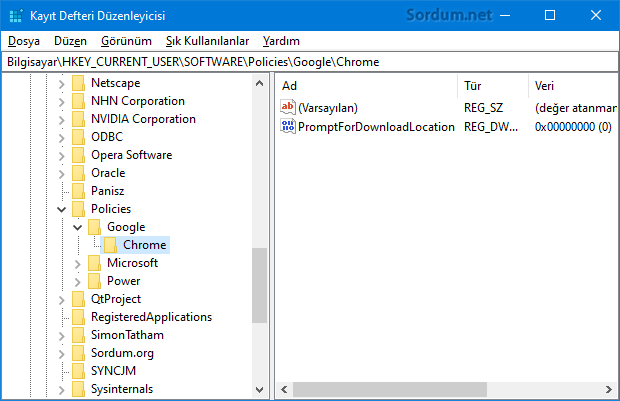Image resolution: width=620 pixels, height=401 pixels.
Task: Select the Policies key label
Action: (111, 209)
